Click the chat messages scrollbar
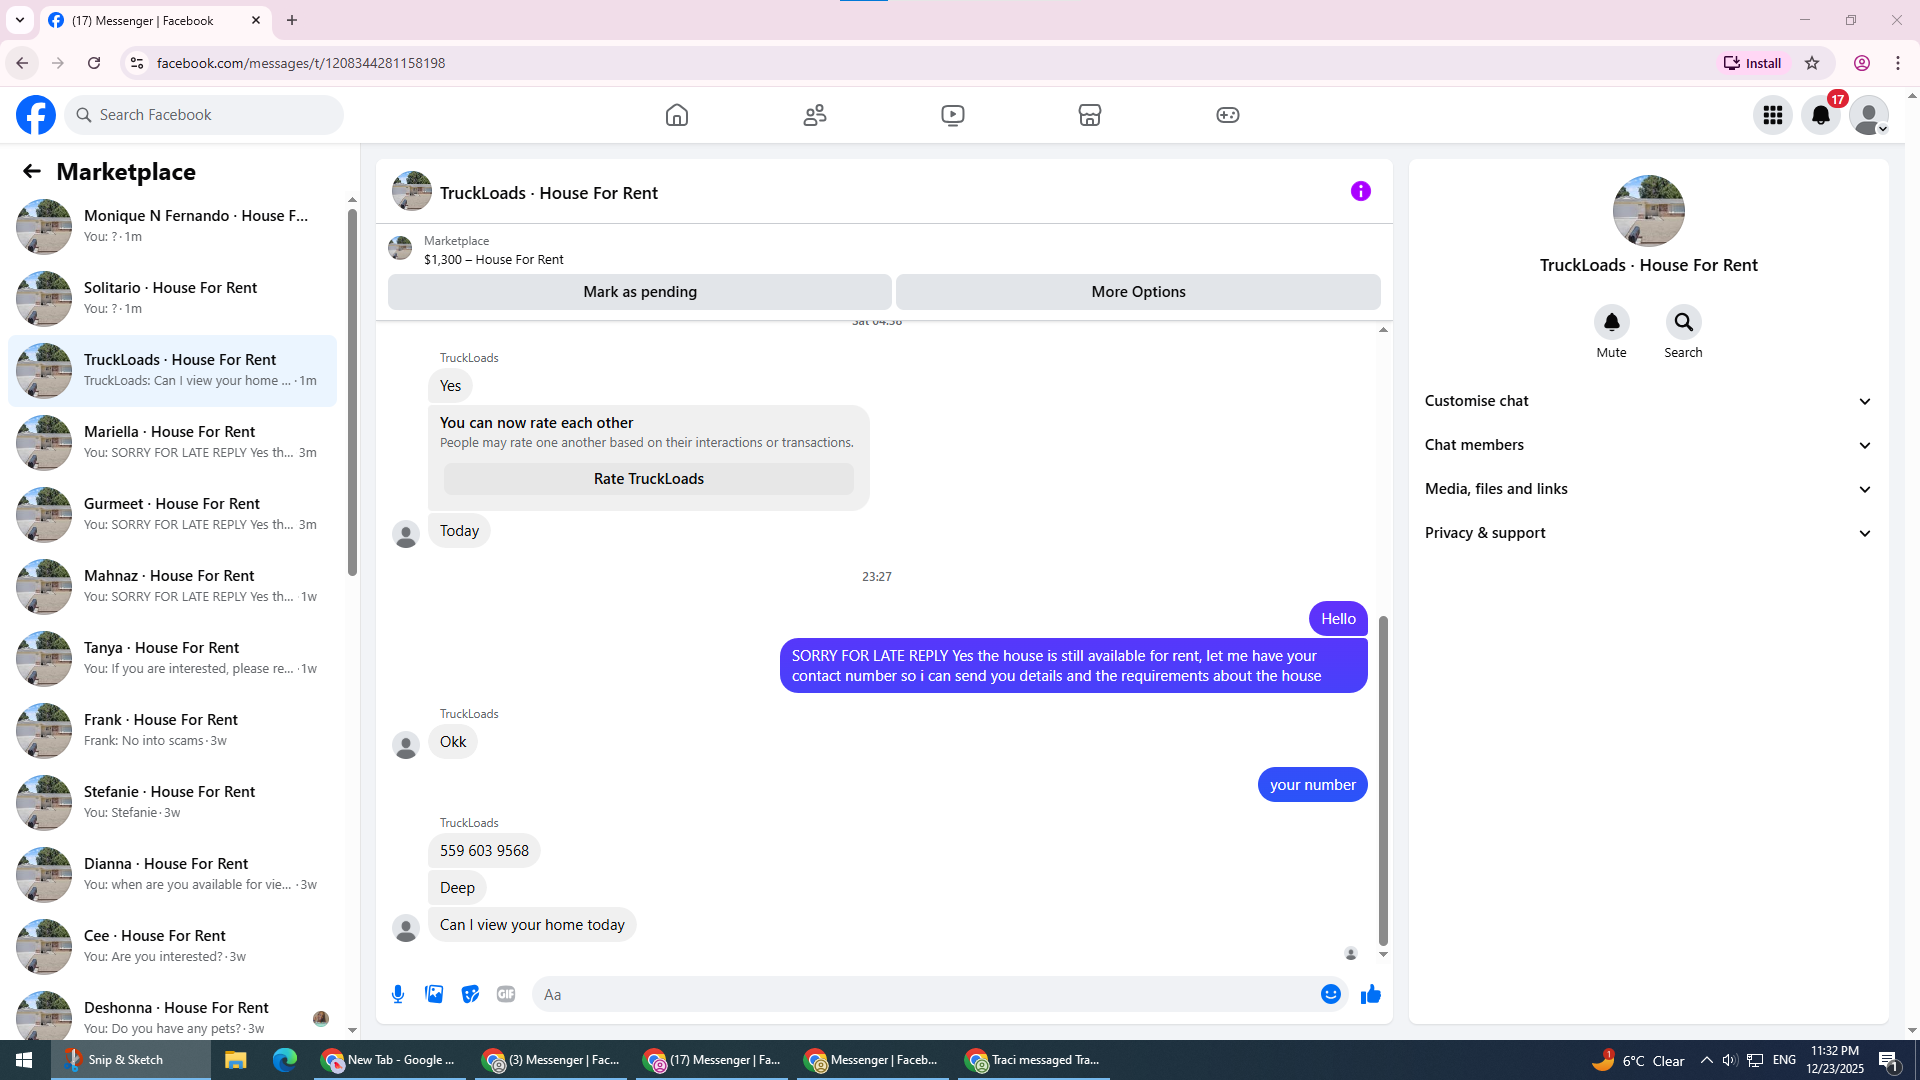Image resolution: width=1920 pixels, height=1080 pixels. coord(1383,780)
